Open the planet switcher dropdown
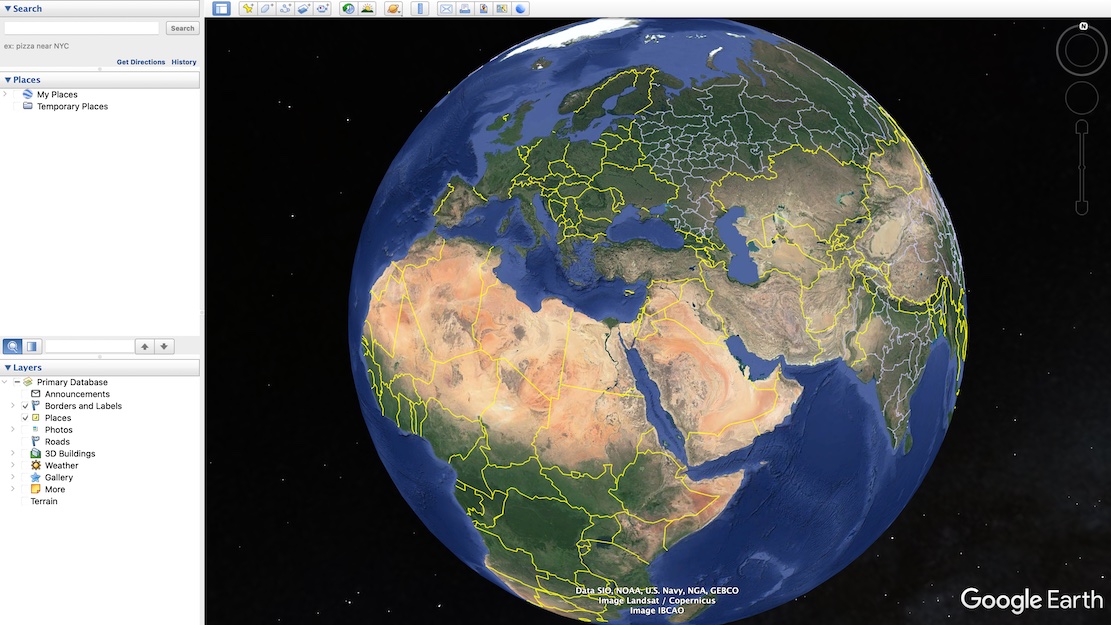The height and width of the screenshot is (625, 1111). [x=395, y=9]
